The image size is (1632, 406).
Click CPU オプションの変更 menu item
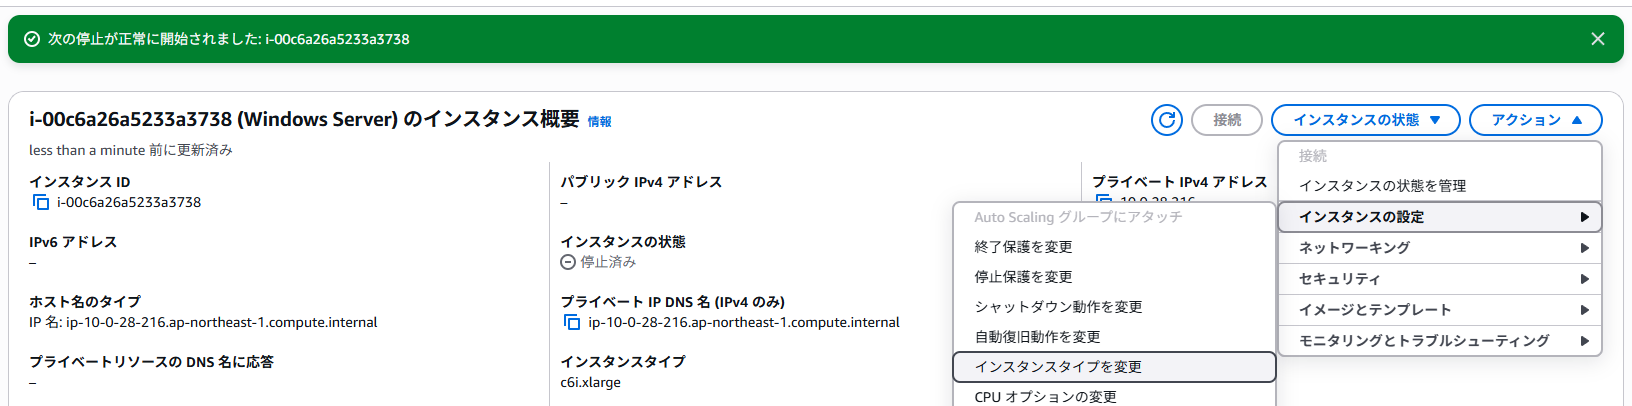pyautogui.click(x=1114, y=396)
